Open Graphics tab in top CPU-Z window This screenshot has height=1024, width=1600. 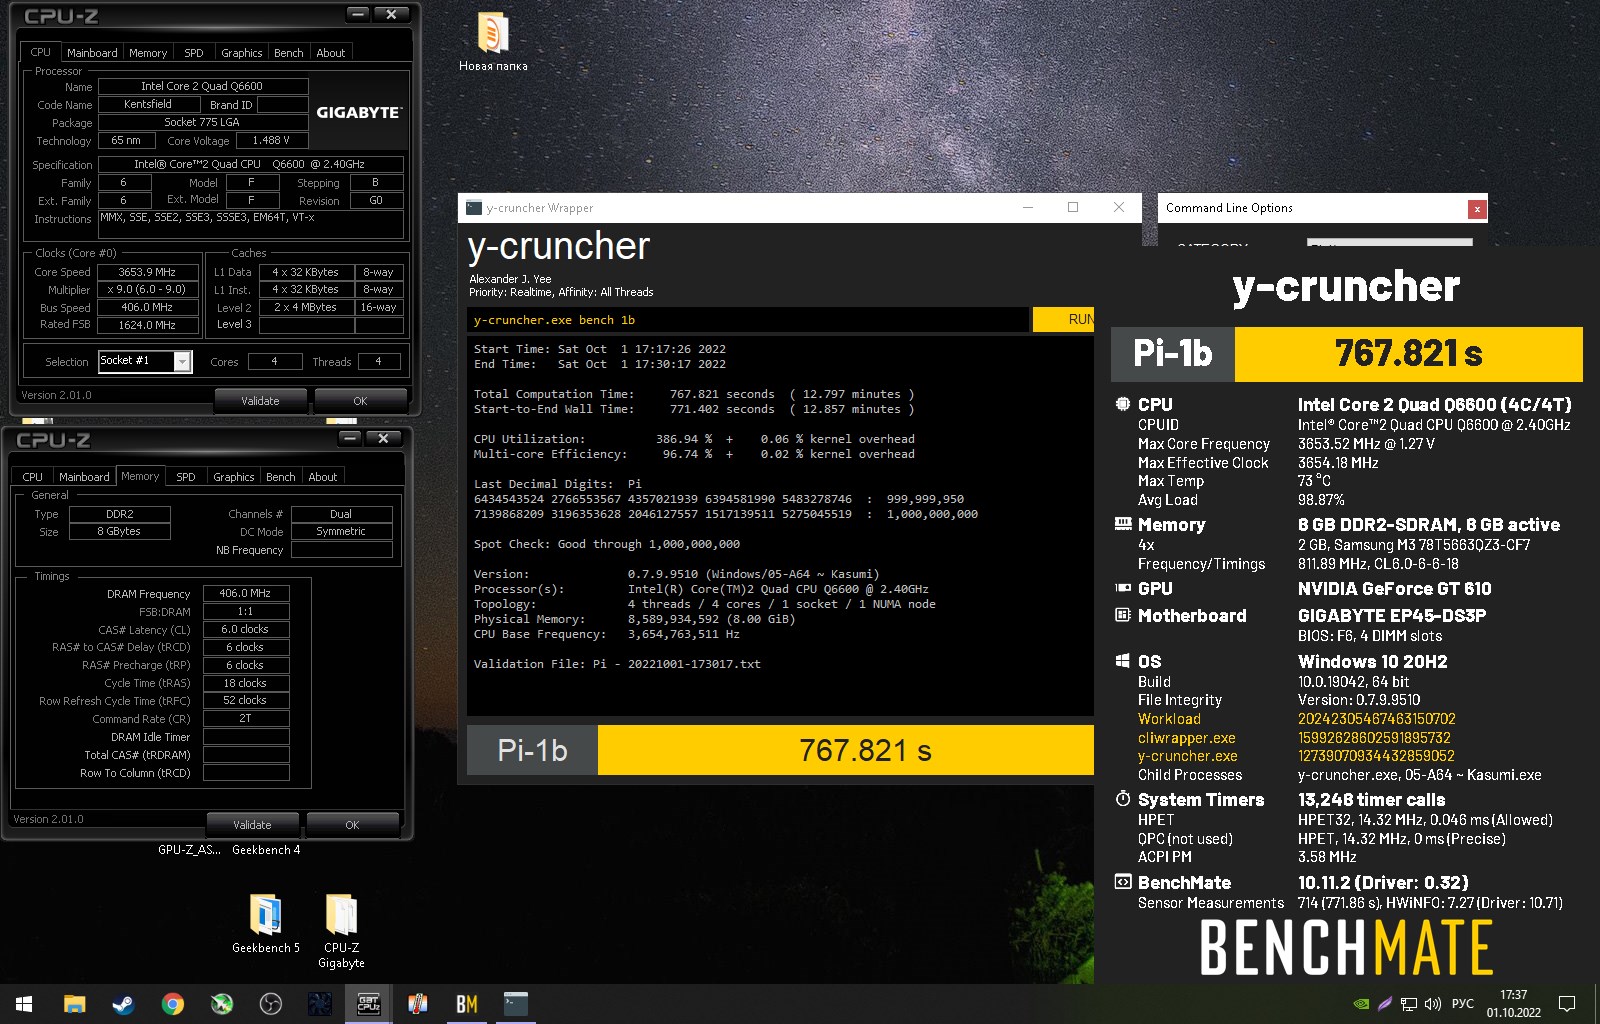click(x=242, y=53)
